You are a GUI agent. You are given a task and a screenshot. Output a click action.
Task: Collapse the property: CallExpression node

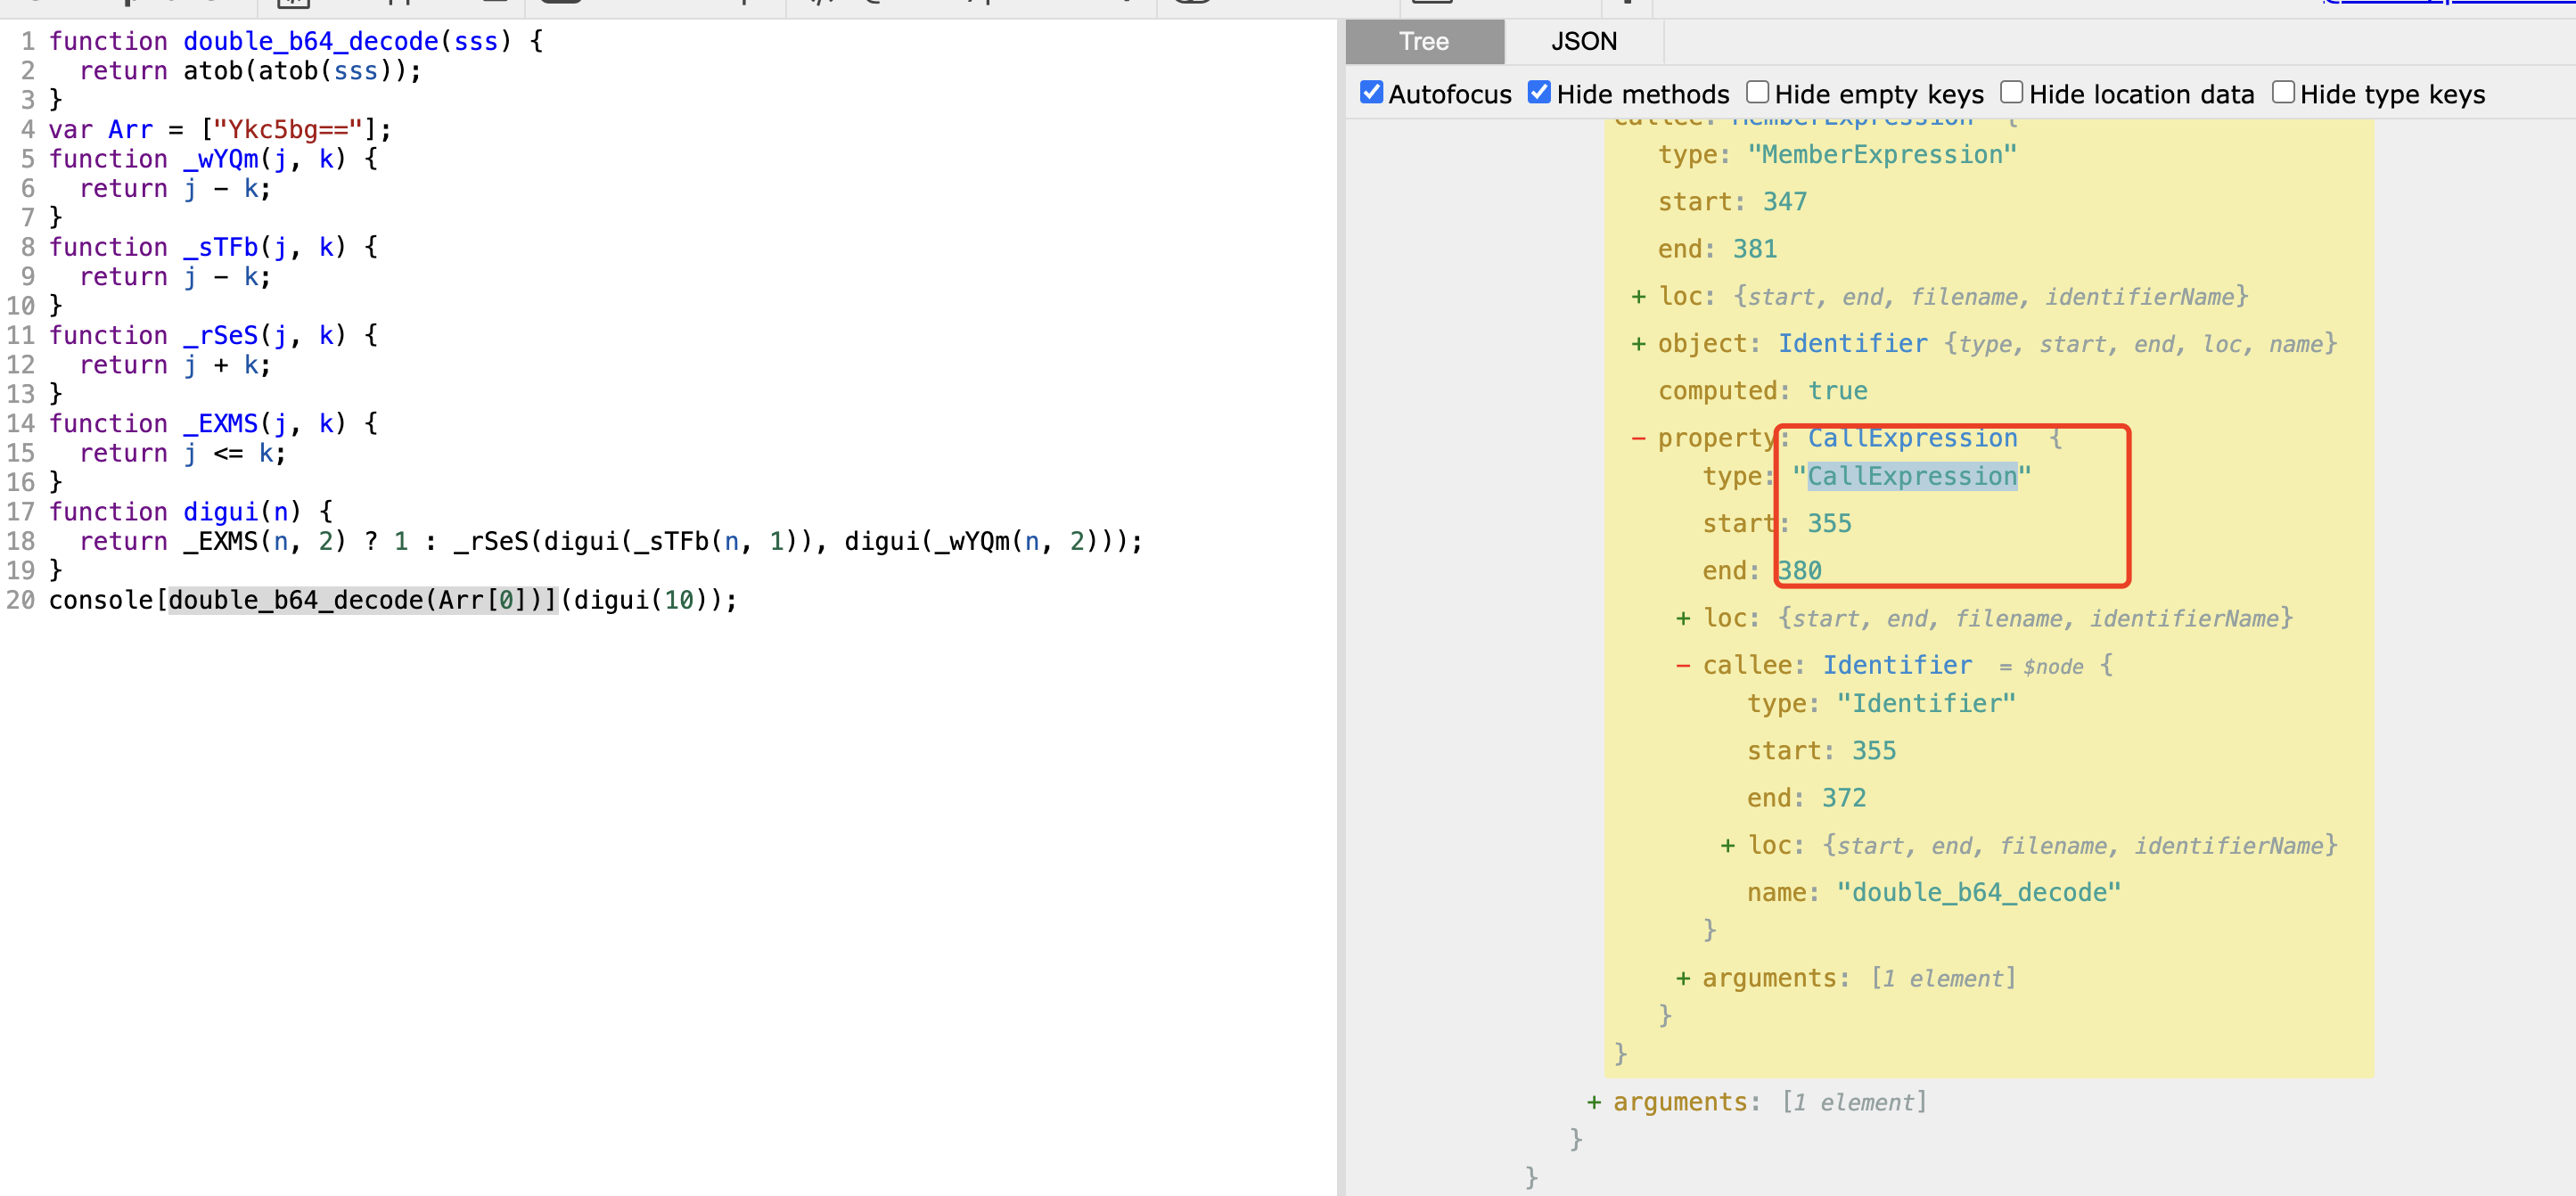[x=1638, y=438]
